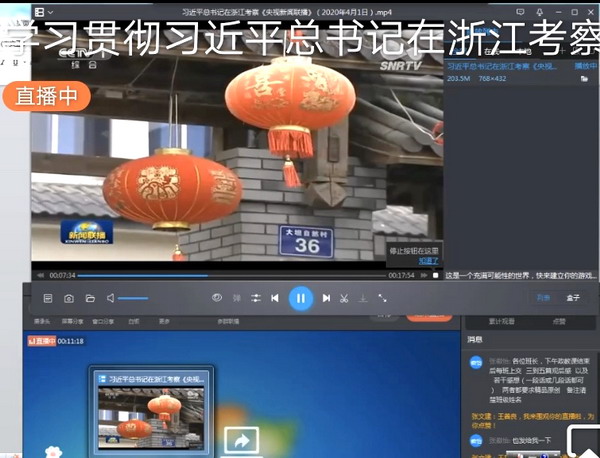Click the share arrow icon on the desktop
Screen dimensions: 600x458
(x=241, y=441)
